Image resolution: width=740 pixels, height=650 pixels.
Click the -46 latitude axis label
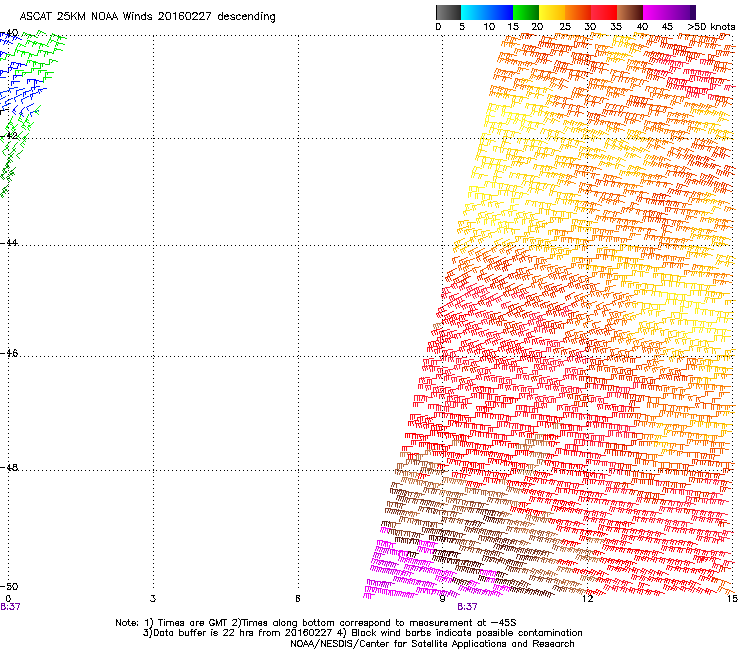[9, 353]
